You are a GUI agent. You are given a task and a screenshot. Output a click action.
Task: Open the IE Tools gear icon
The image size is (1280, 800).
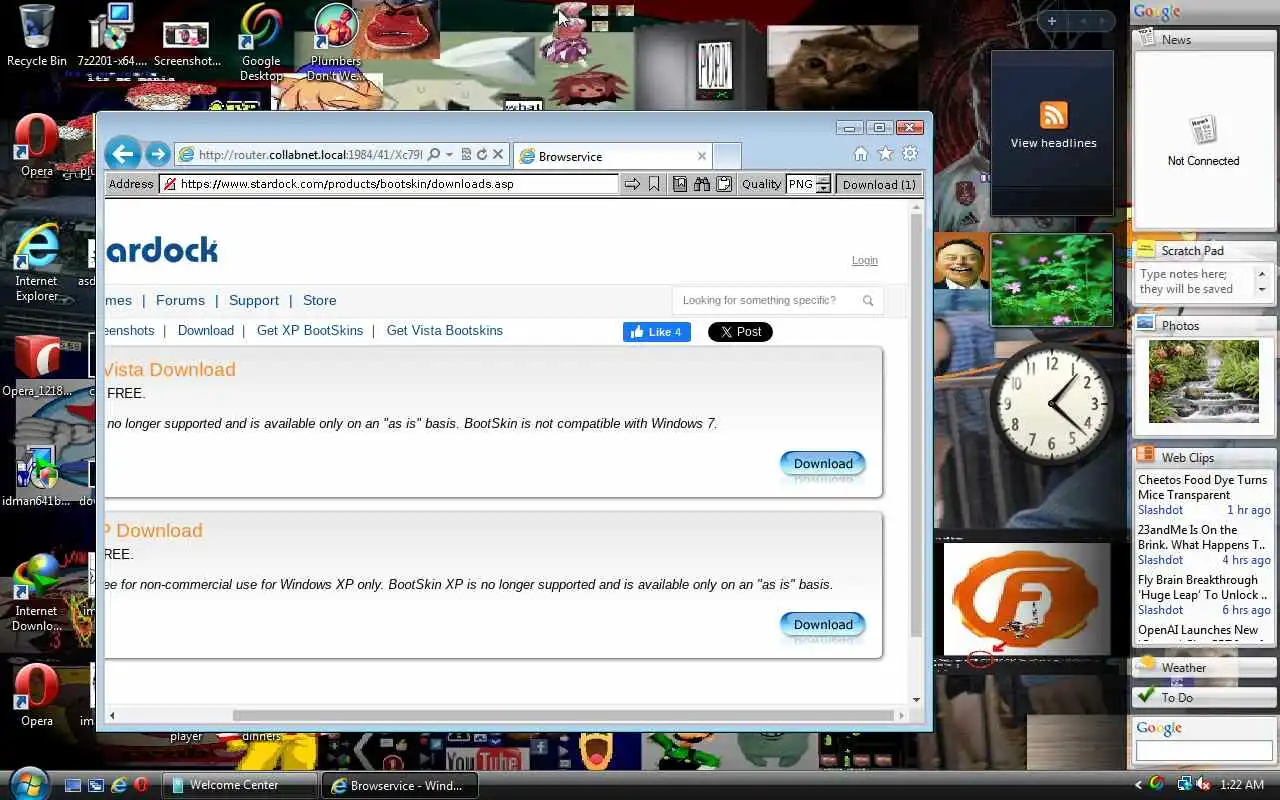[909, 154]
